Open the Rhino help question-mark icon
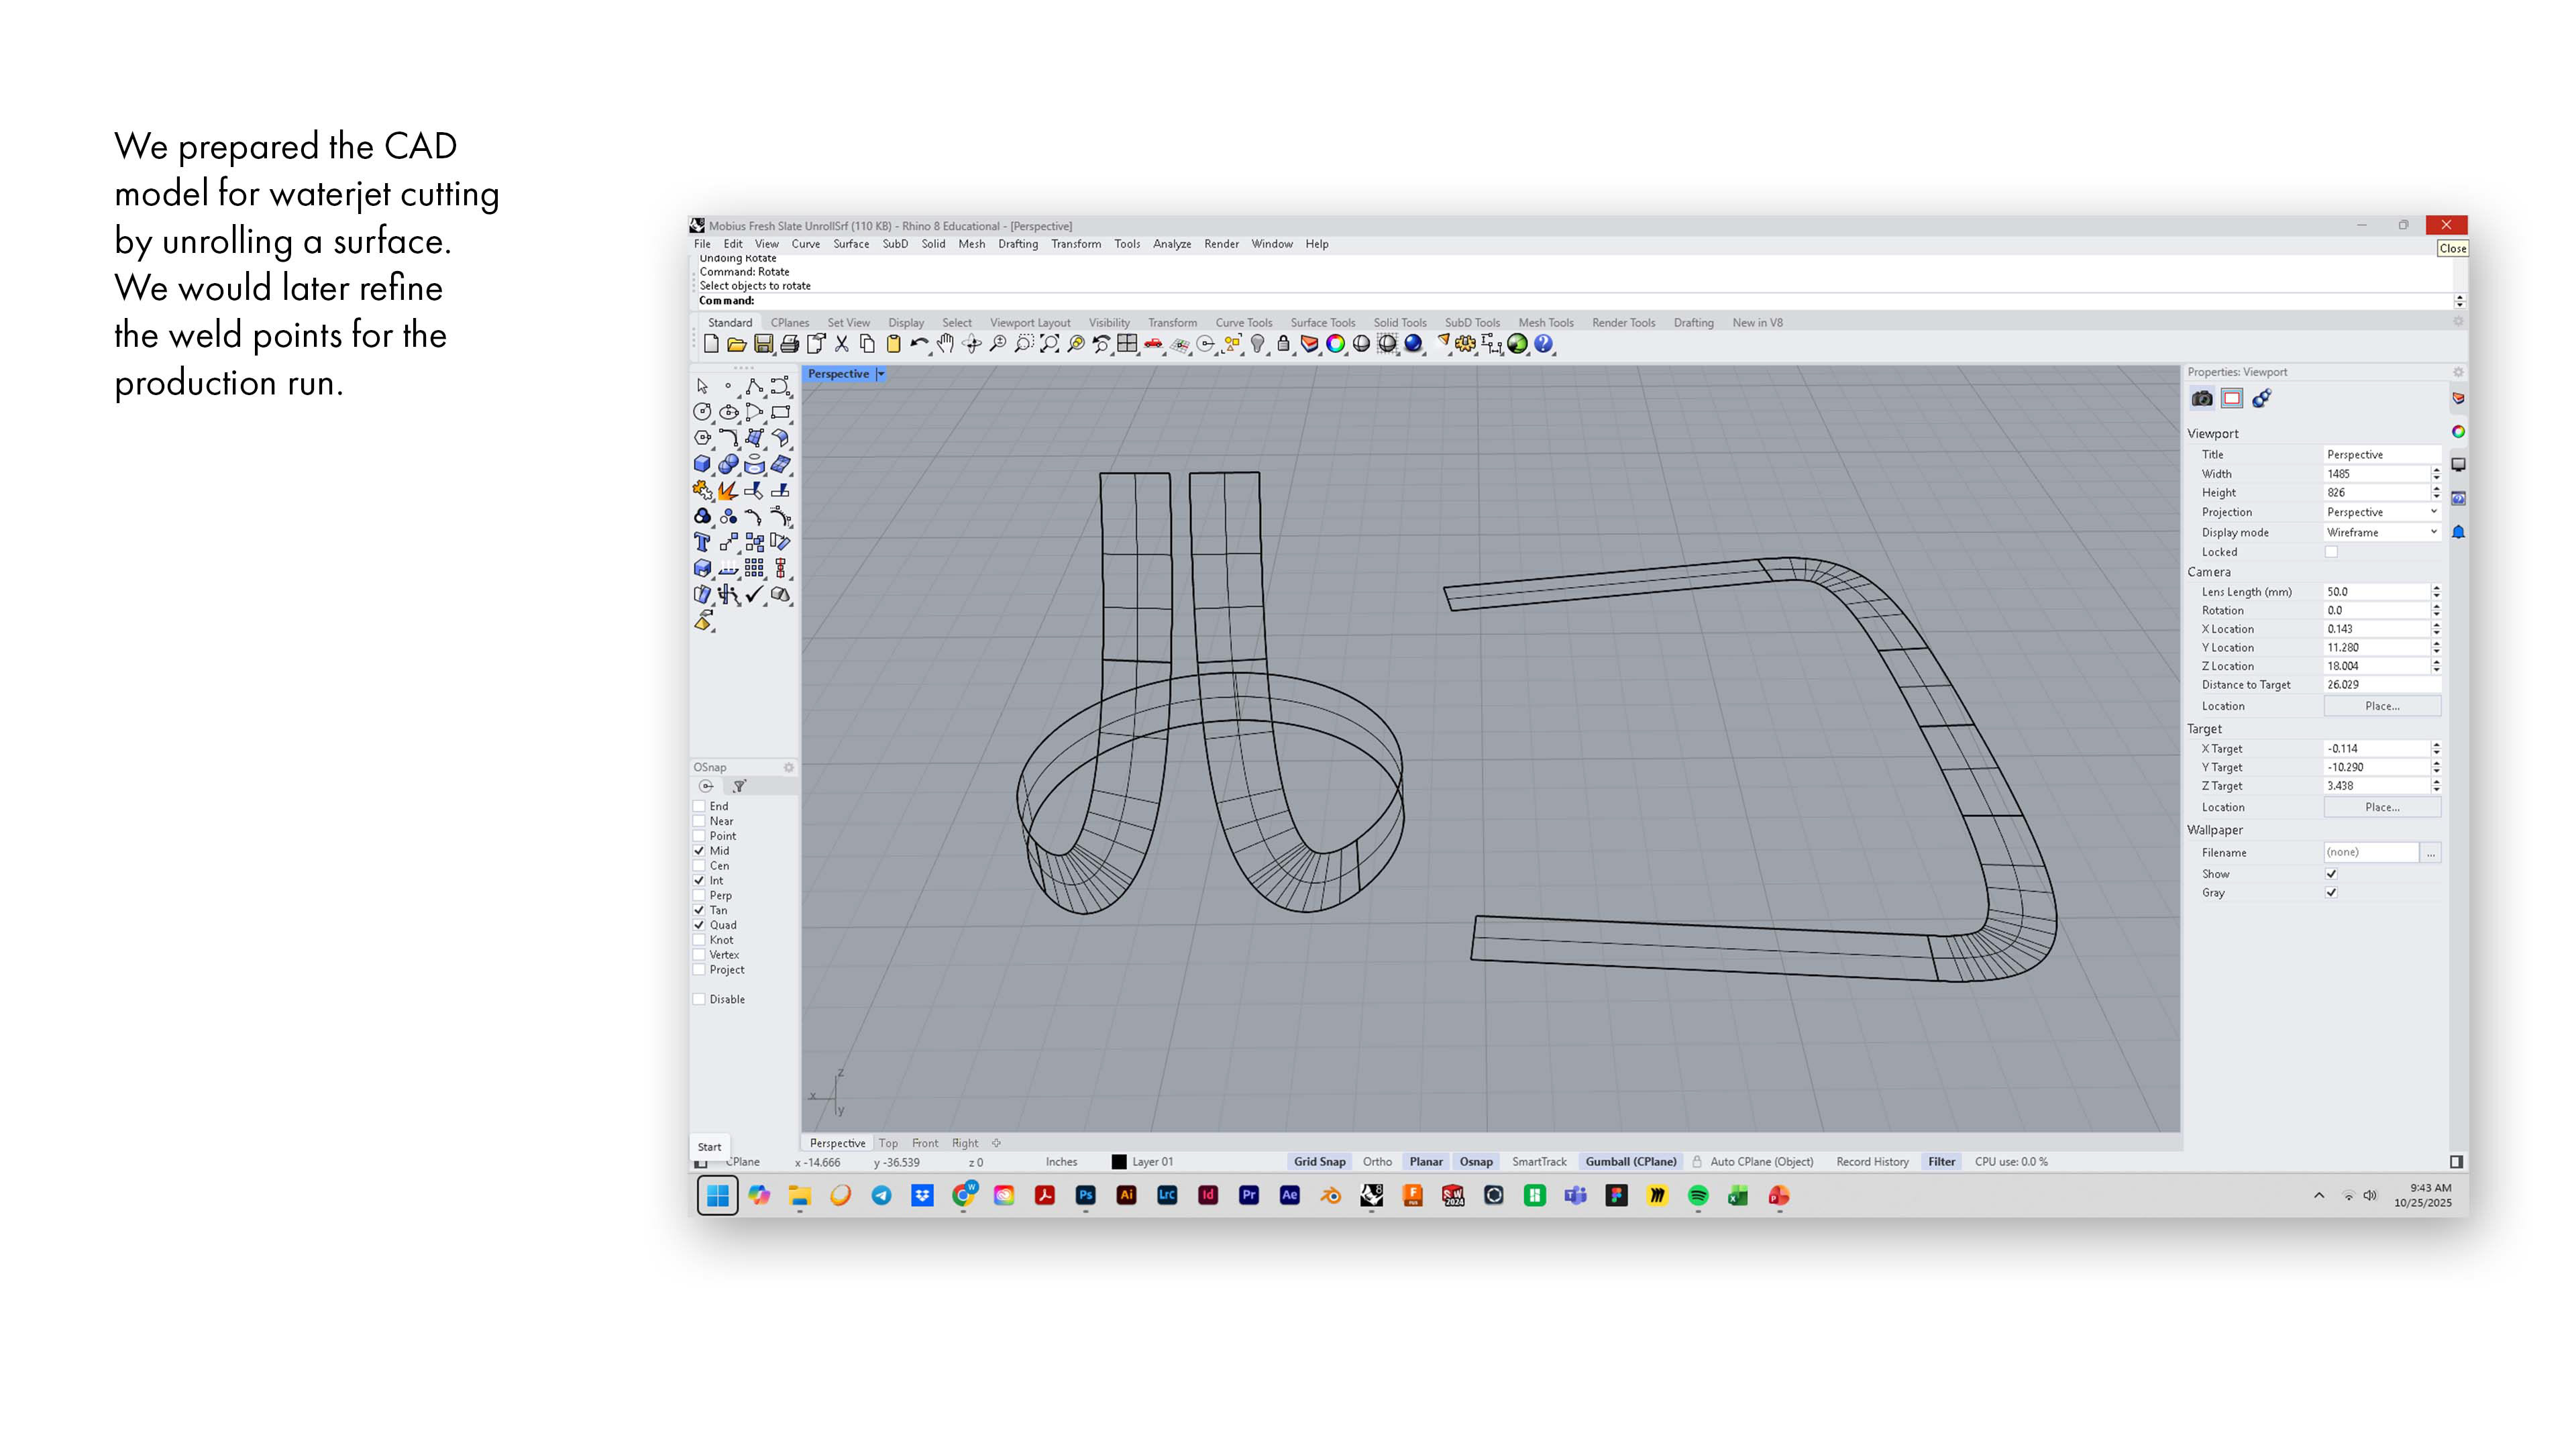 pyautogui.click(x=1543, y=344)
